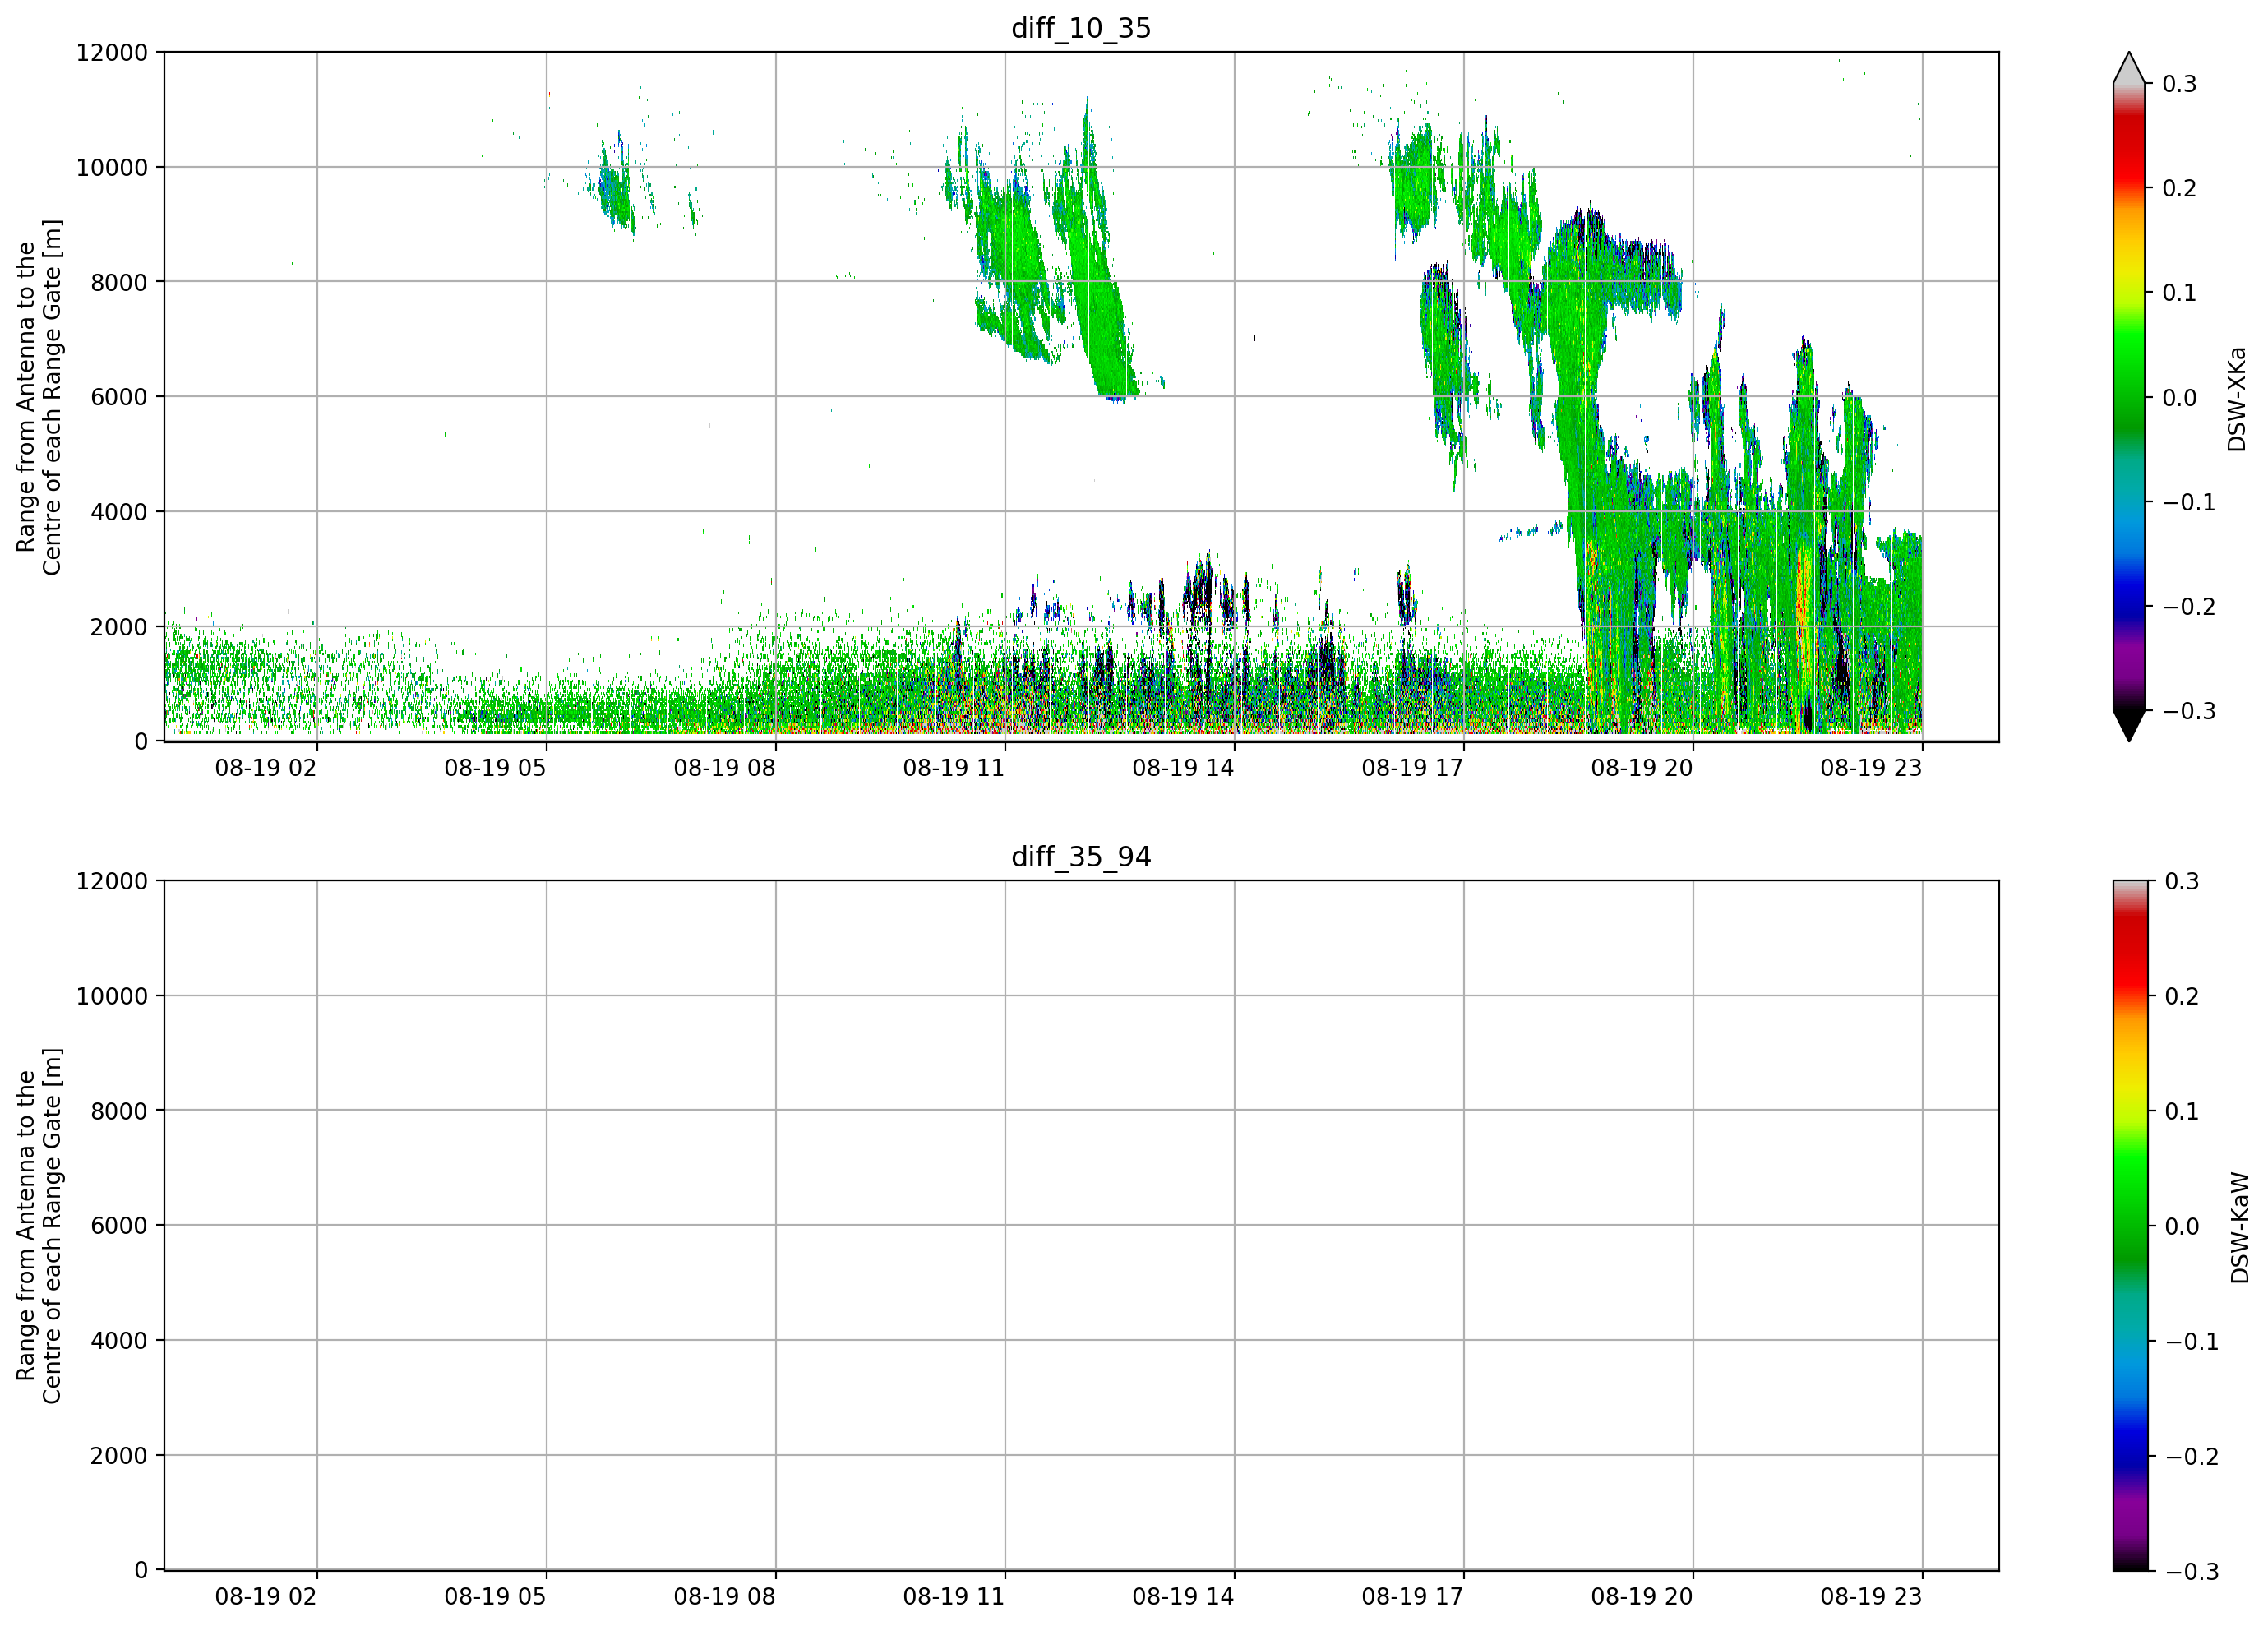Click the 0.3 tick on DSW-XKa colorbar
This screenshot has width=2268, height=1626.
[2179, 84]
